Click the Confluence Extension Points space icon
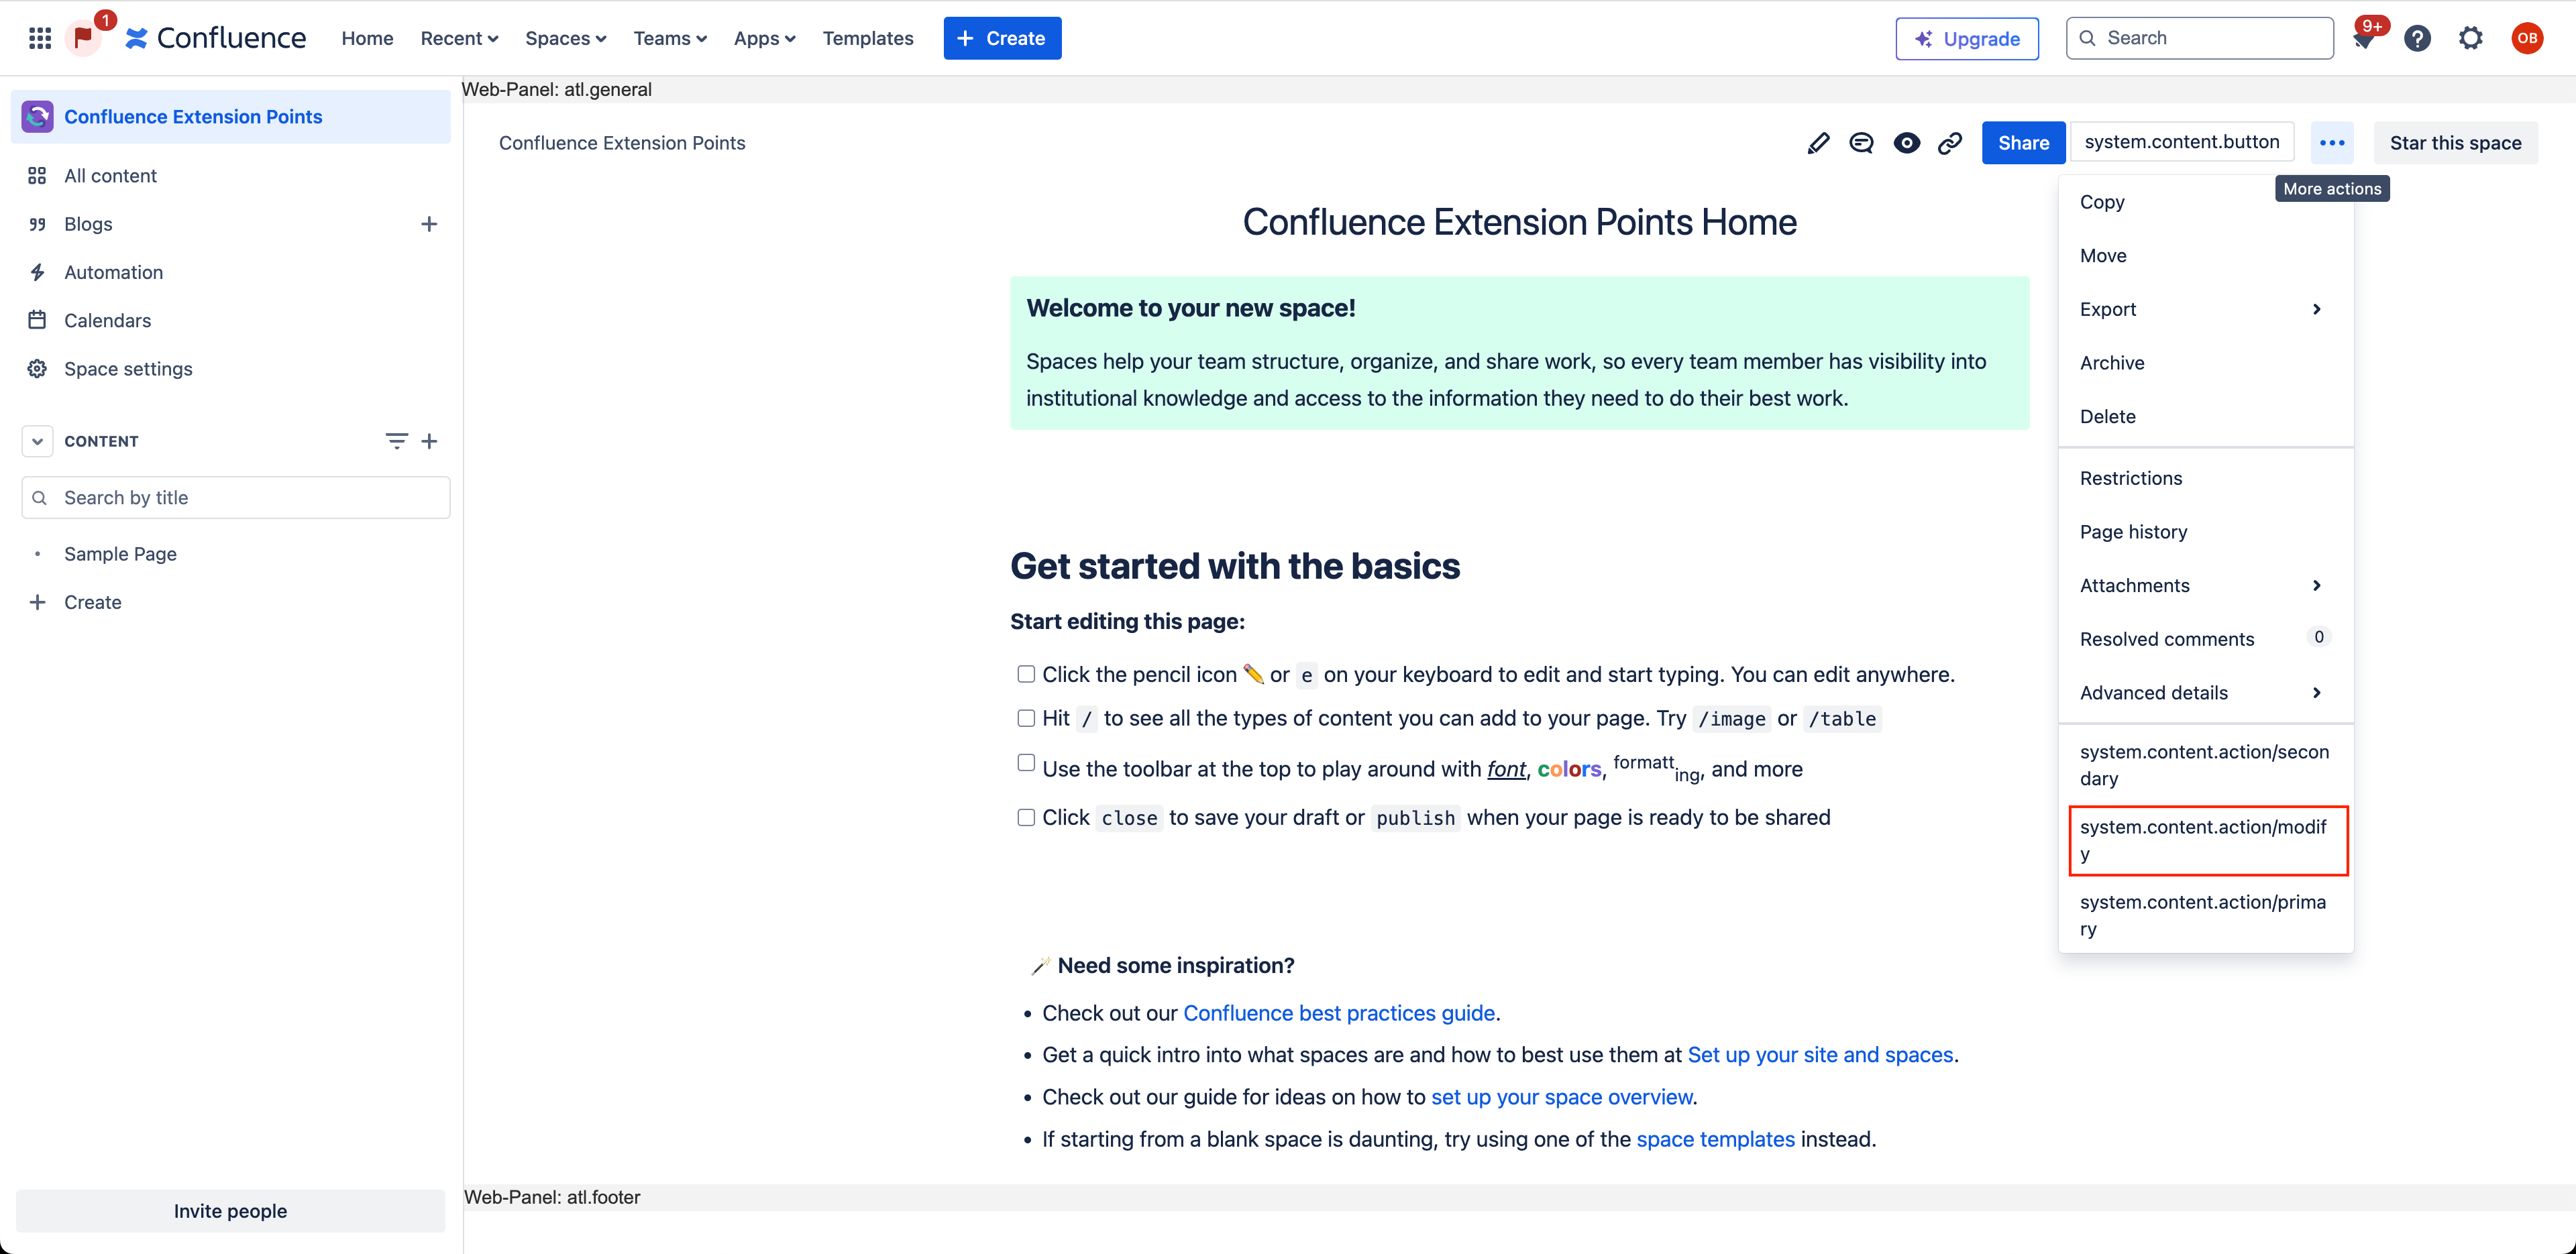 click(x=38, y=117)
